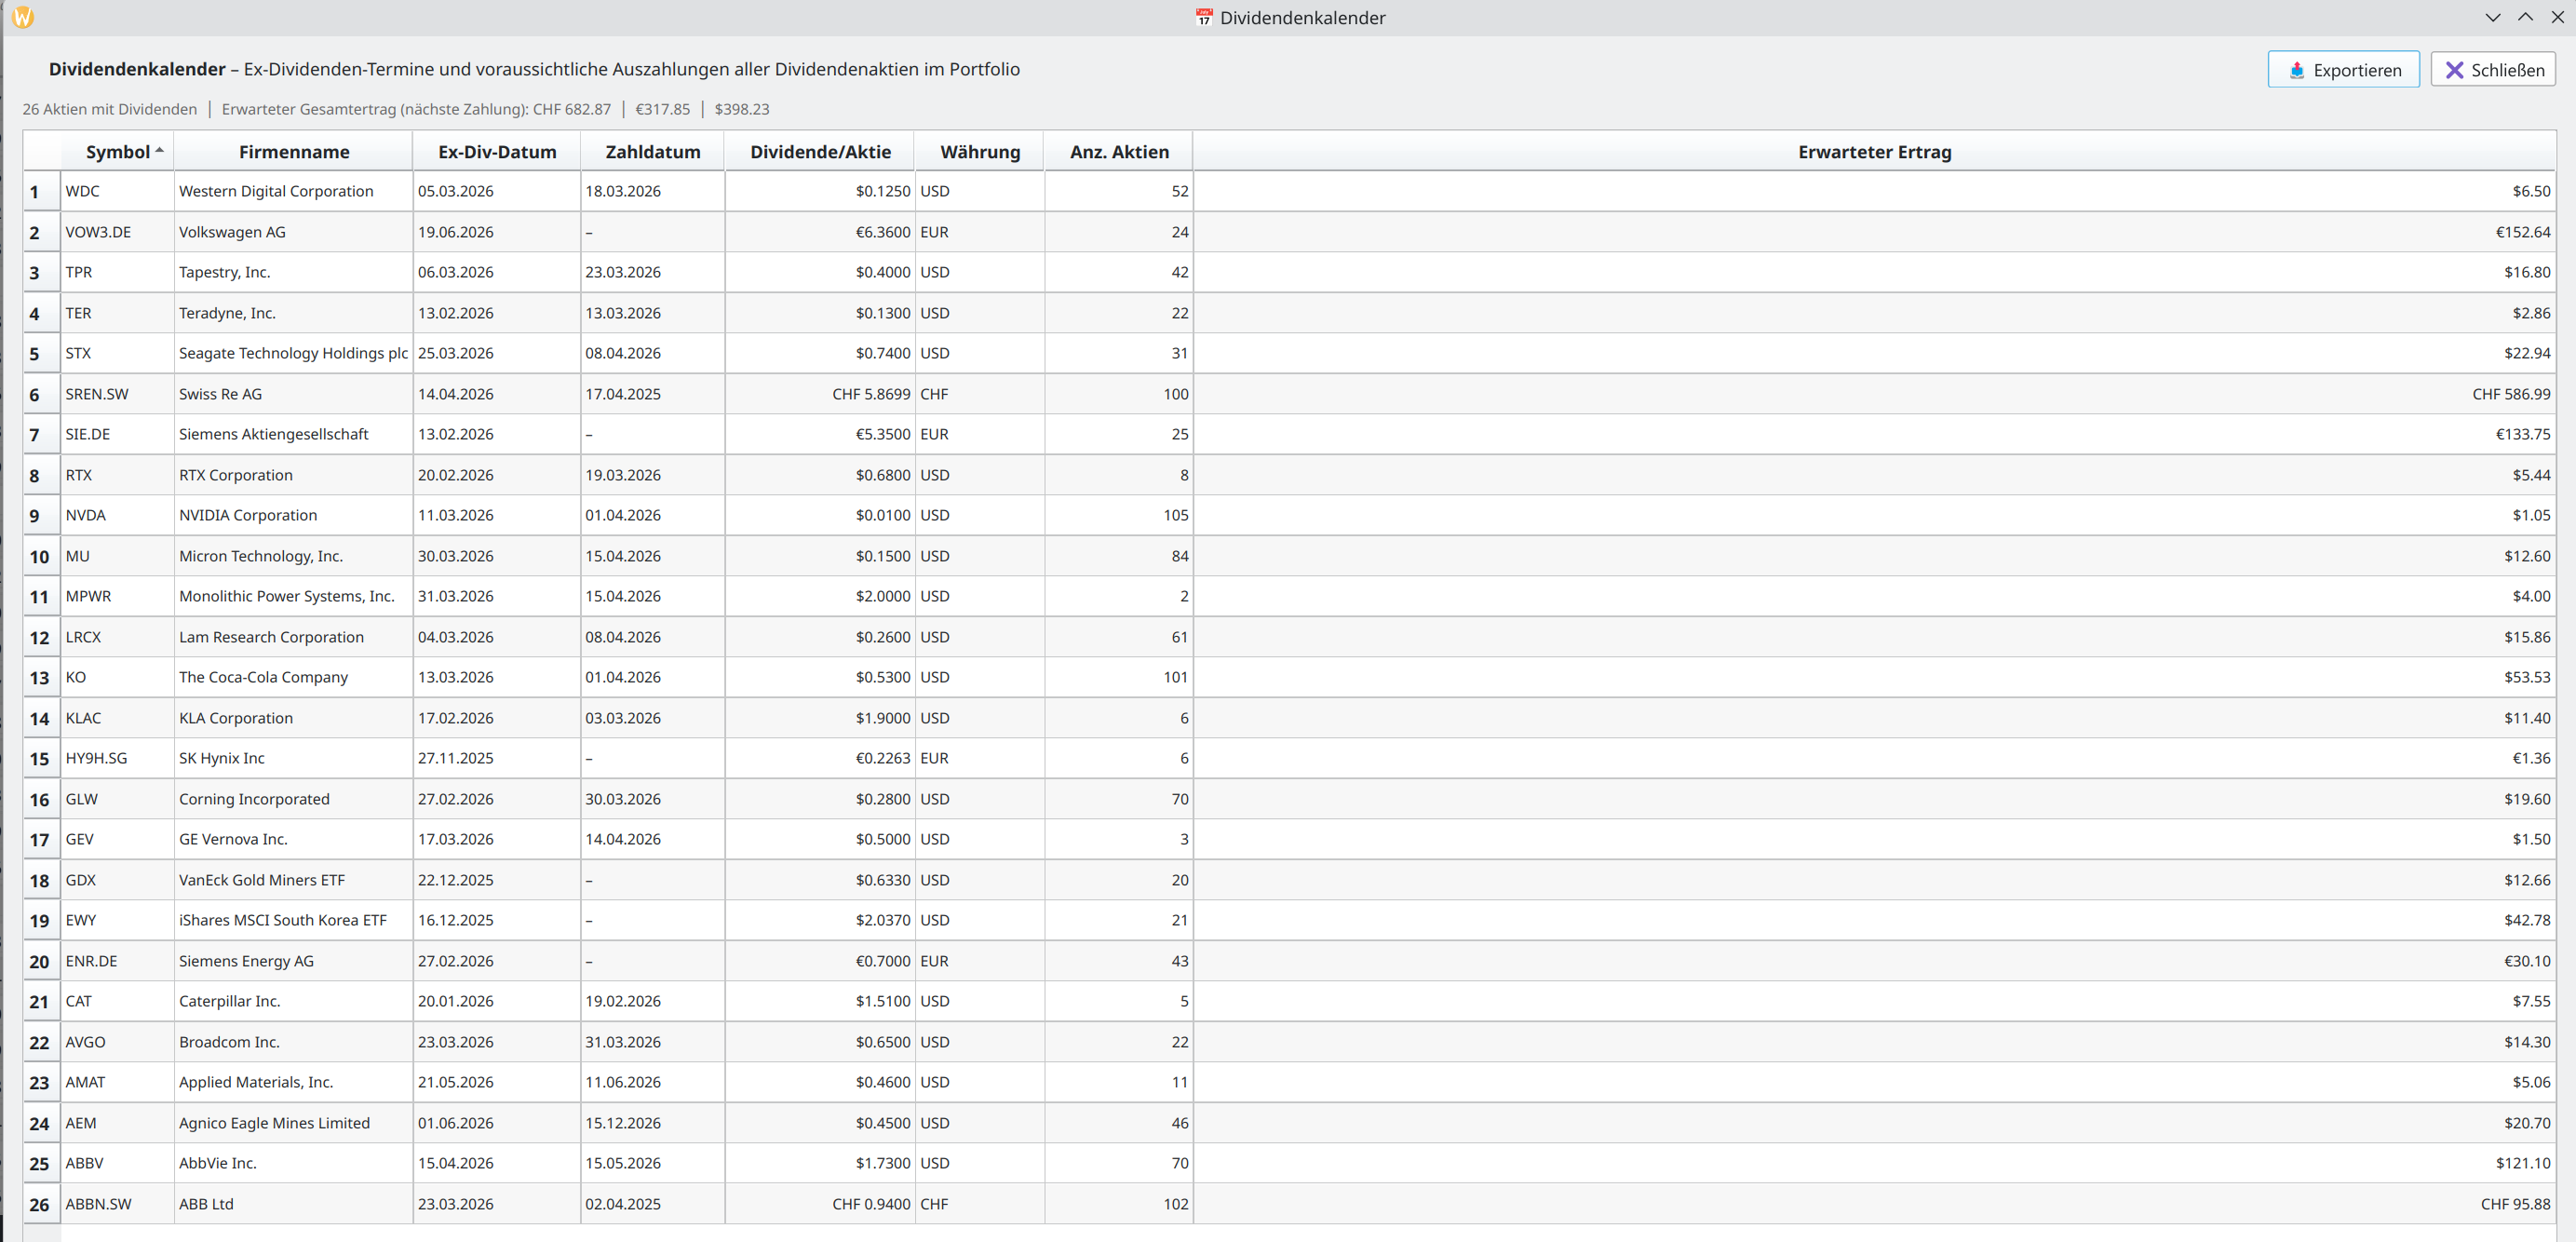Click the Schließen button
The image size is (2576, 1242).
tap(2493, 70)
